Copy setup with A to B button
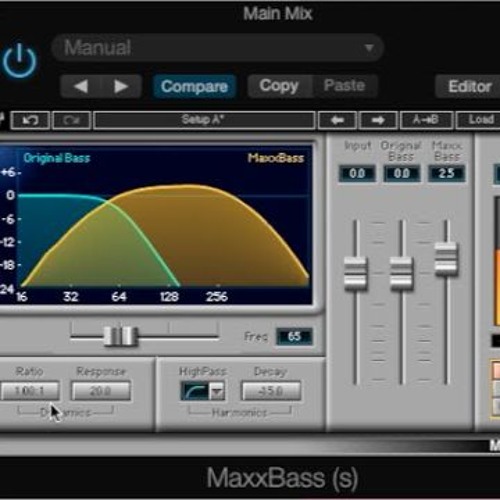The width and height of the screenshot is (500, 500). 426,120
